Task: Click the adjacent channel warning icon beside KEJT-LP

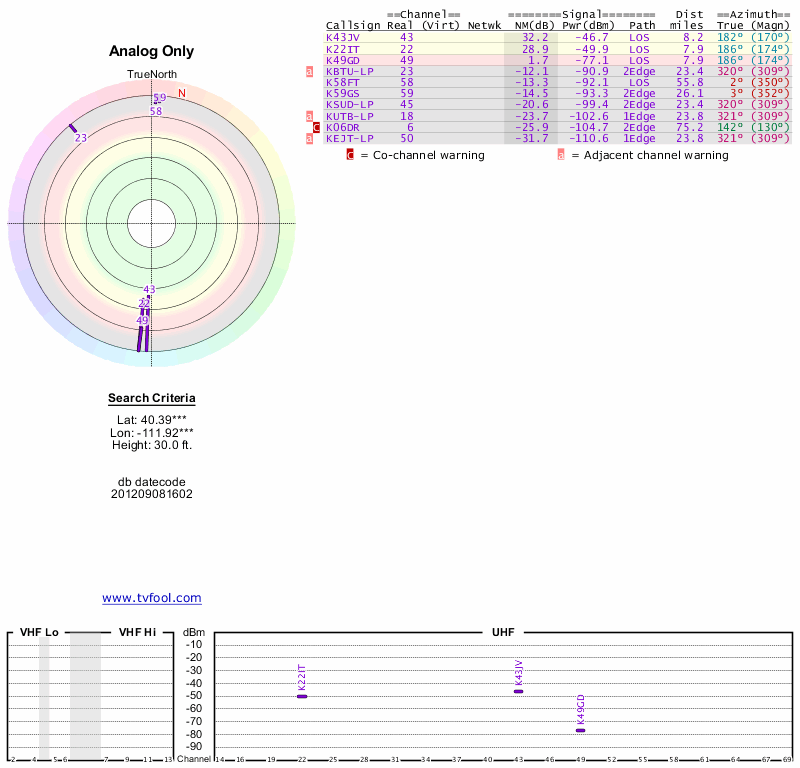Action: 310,139
